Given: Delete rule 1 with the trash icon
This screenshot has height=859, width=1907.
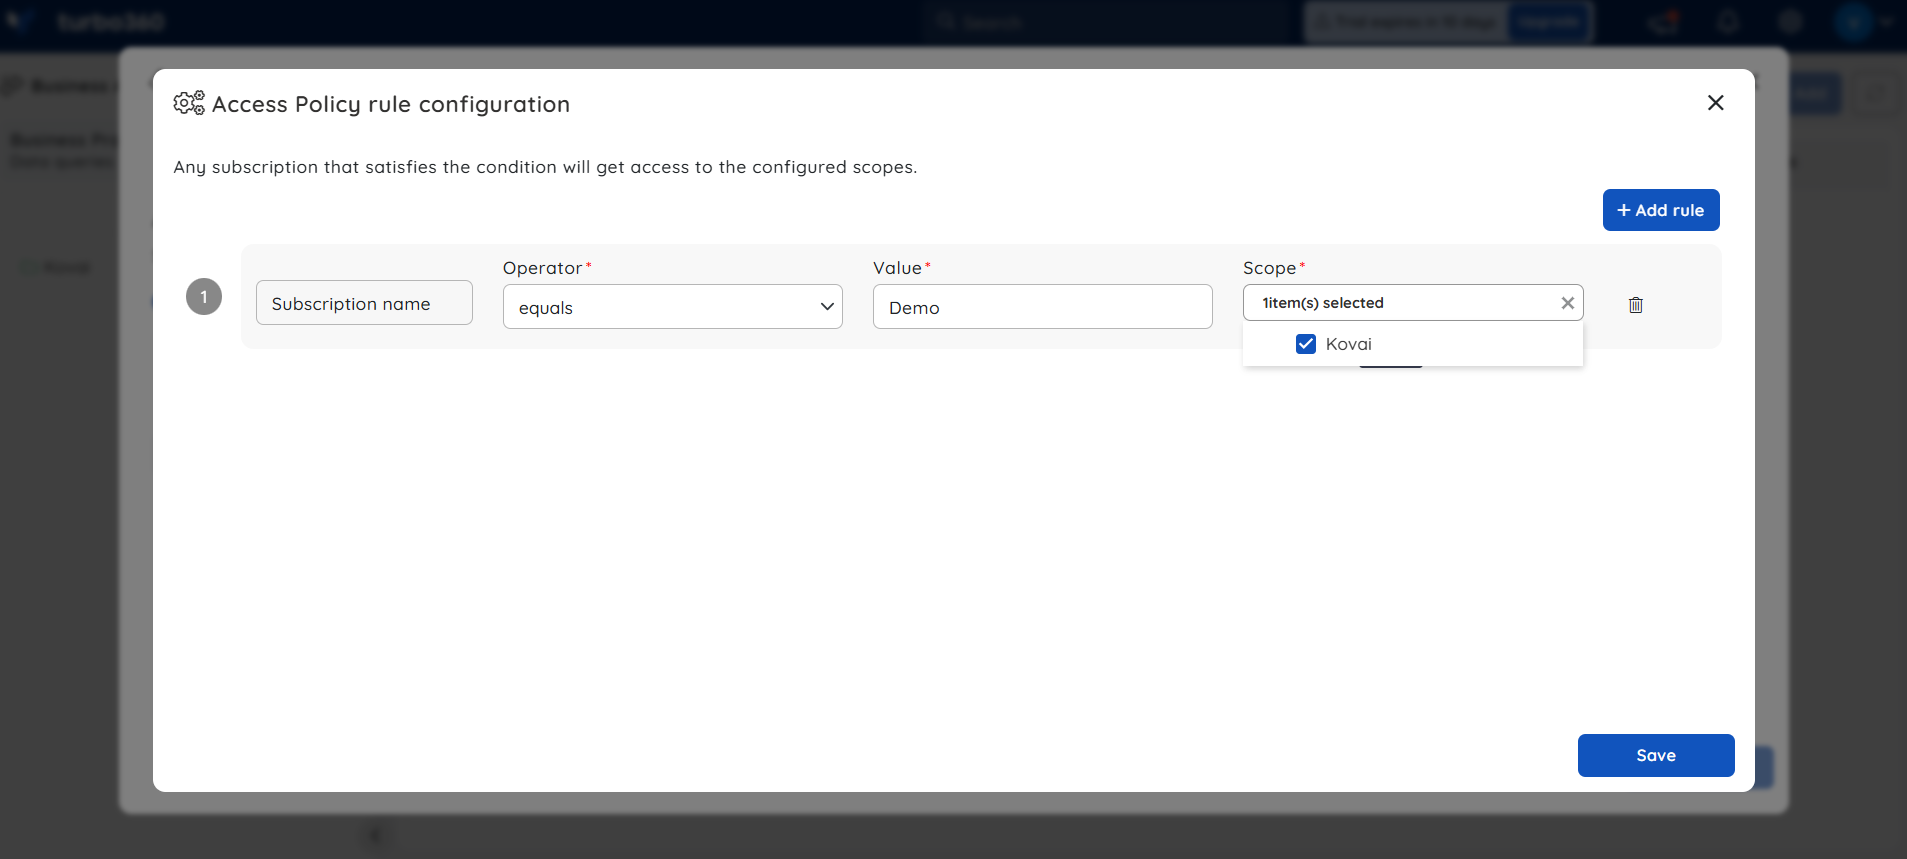Looking at the screenshot, I should [1636, 305].
